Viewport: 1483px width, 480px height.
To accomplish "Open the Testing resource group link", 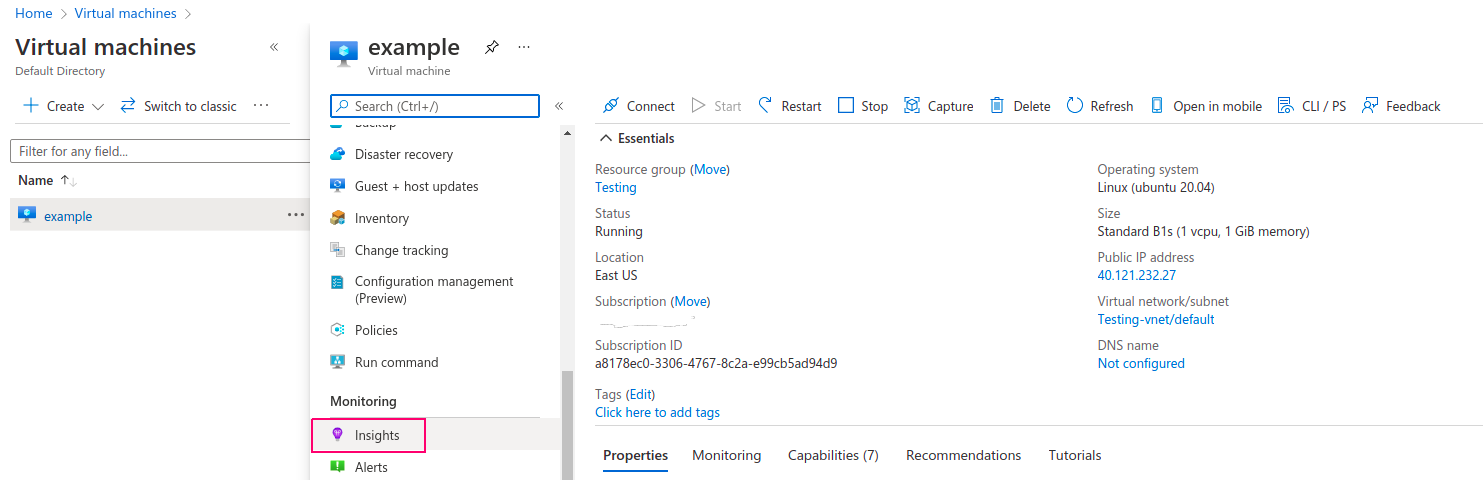I will tap(615, 187).
